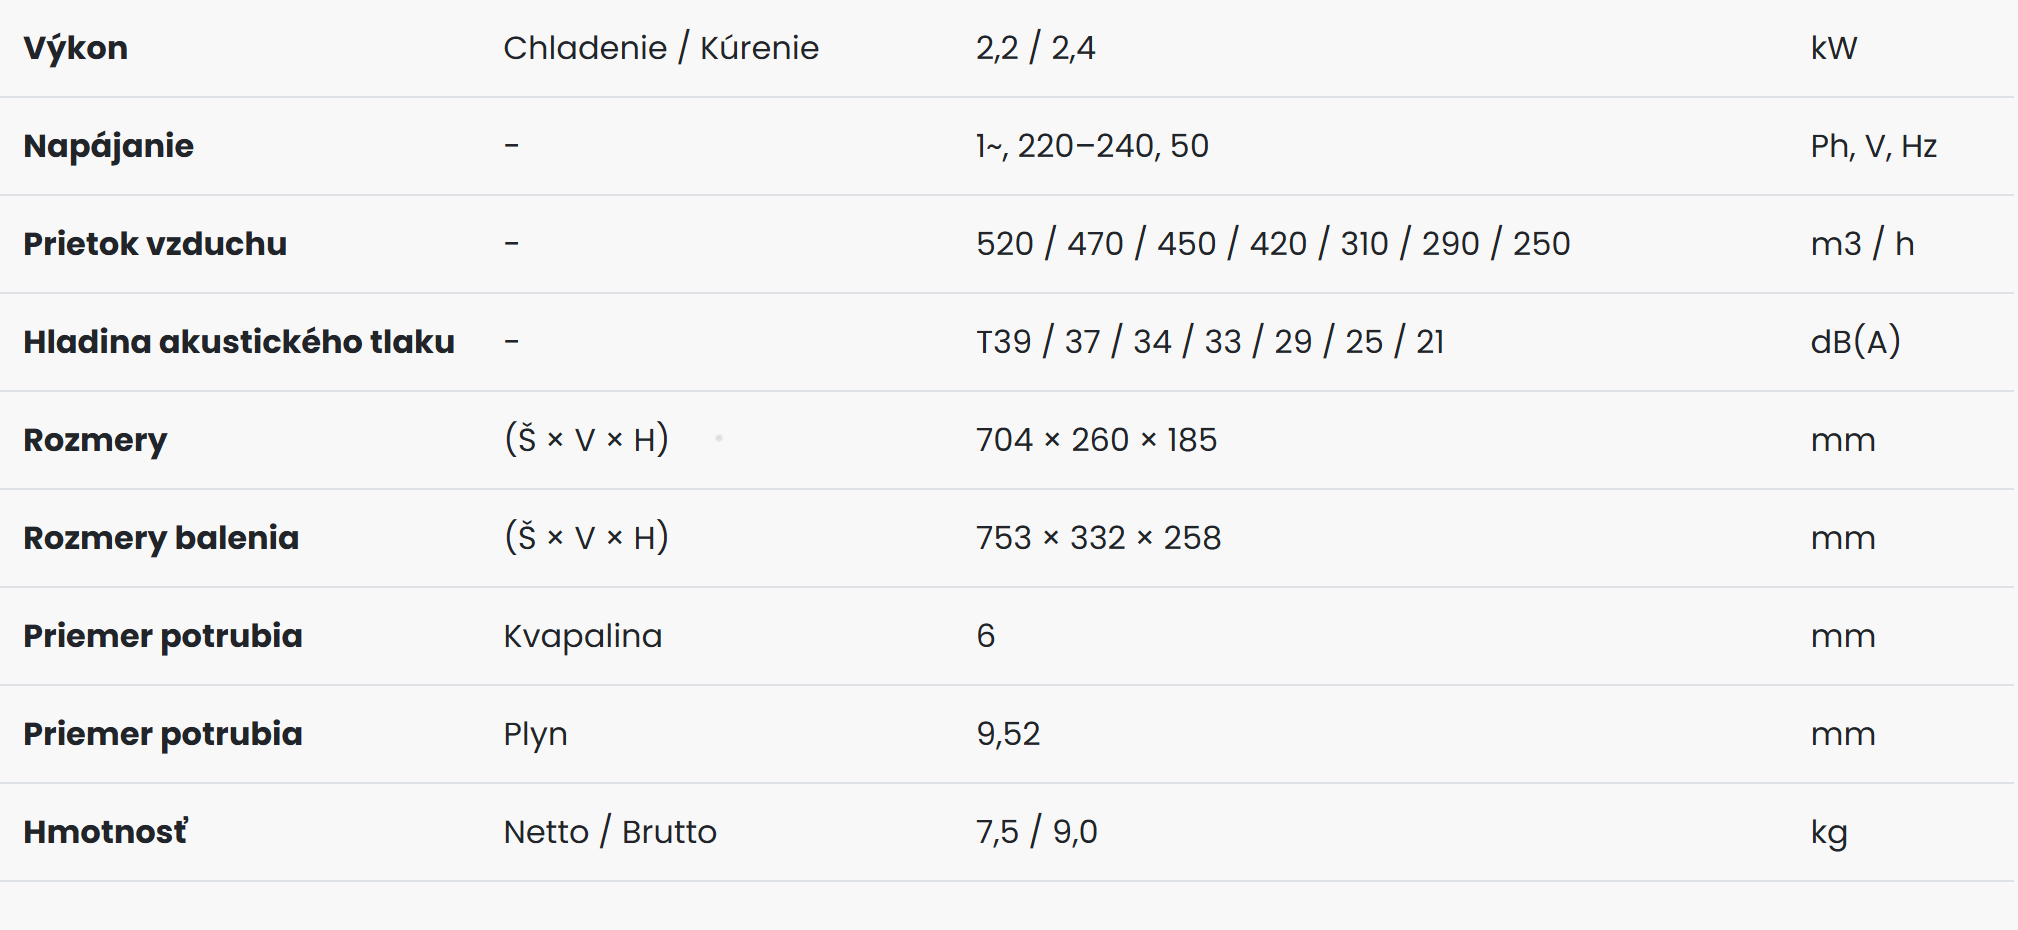Click the "Ph, V, Hz" unit text
2018x930 pixels.
[x=1873, y=146]
